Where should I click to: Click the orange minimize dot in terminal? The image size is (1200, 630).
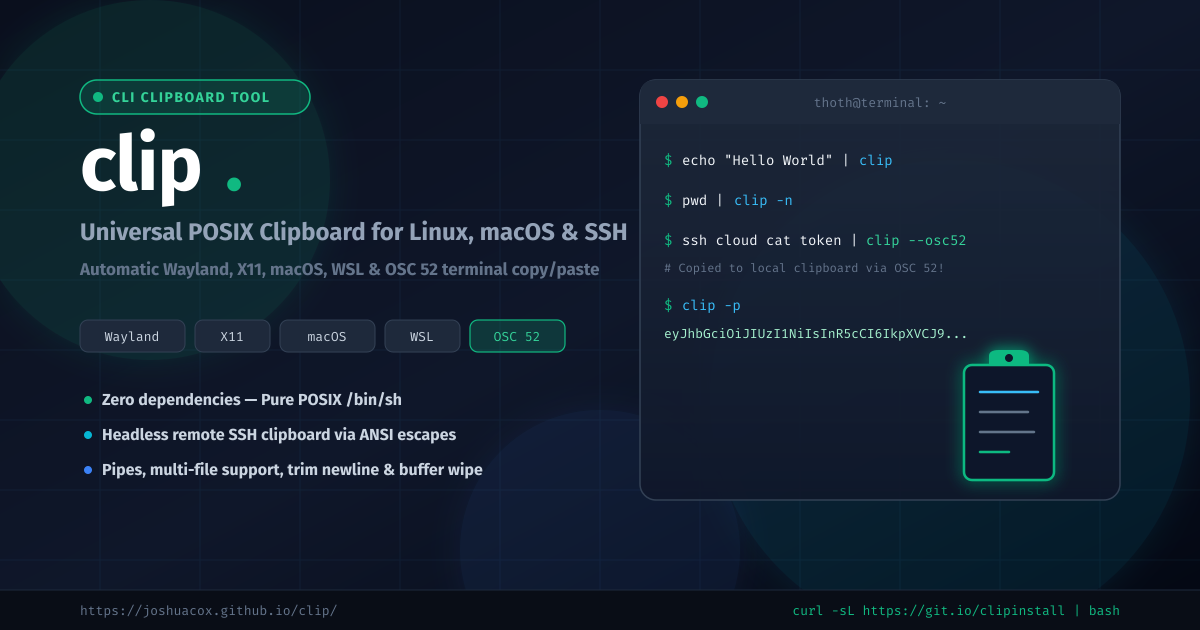[x=682, y=102]
